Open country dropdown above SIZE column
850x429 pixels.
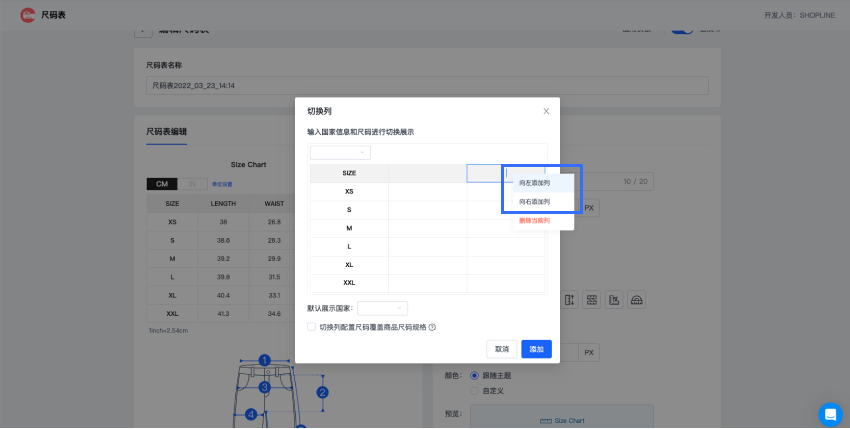click(x=340, y=152)
